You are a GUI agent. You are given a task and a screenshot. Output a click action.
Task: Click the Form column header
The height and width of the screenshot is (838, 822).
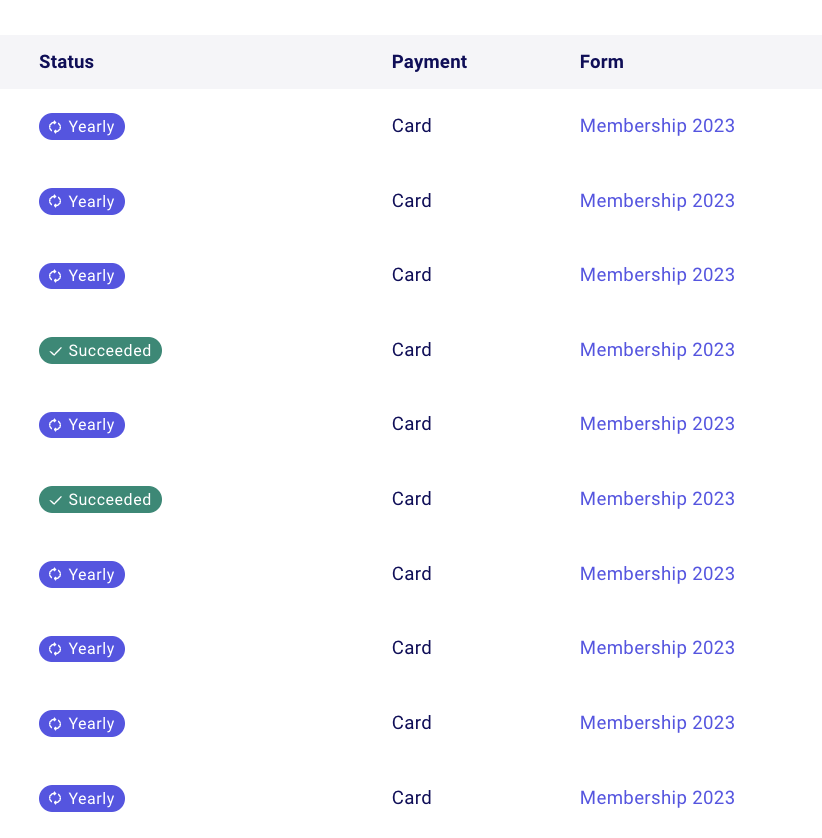point(601,62)
